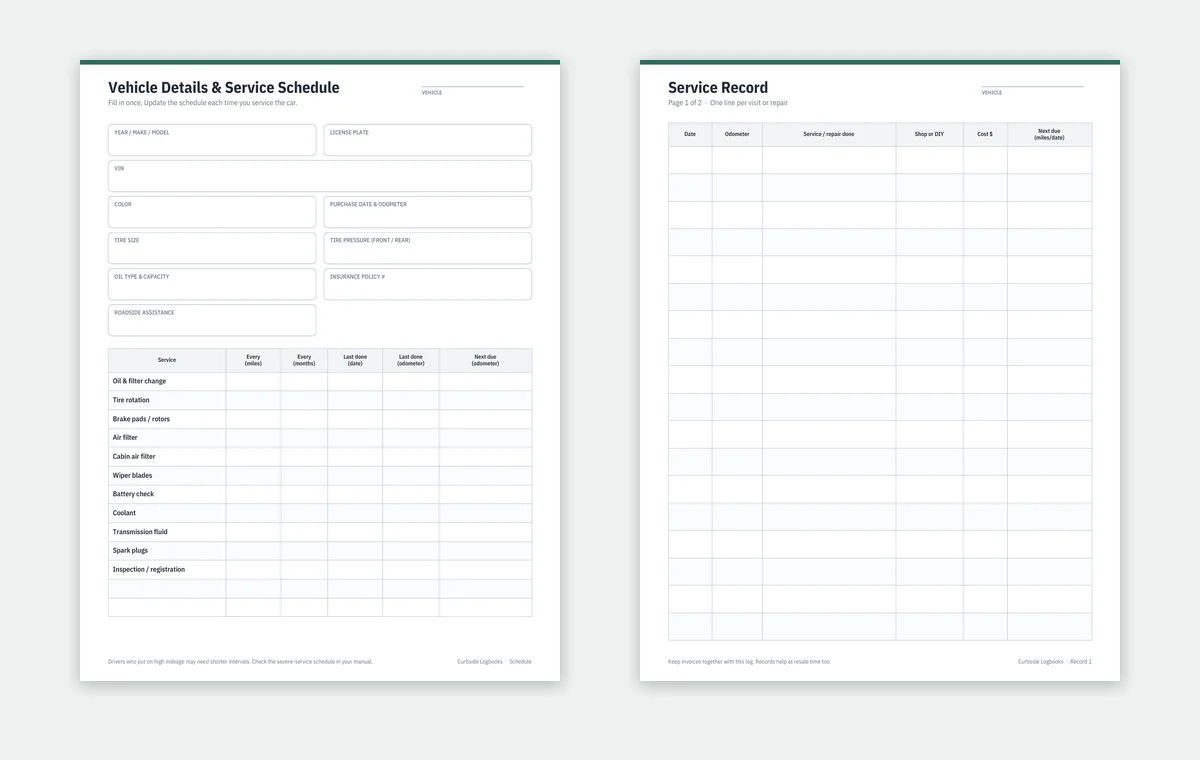Click the 'Service' column header in the schedule table

167,360
